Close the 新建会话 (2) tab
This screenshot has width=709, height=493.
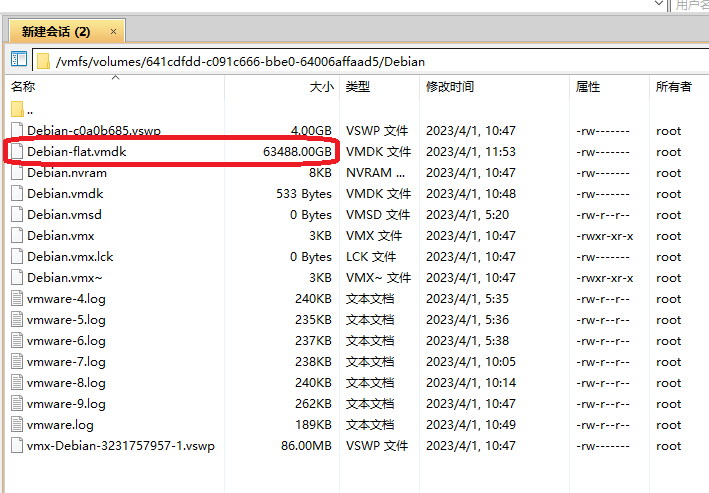113,32
